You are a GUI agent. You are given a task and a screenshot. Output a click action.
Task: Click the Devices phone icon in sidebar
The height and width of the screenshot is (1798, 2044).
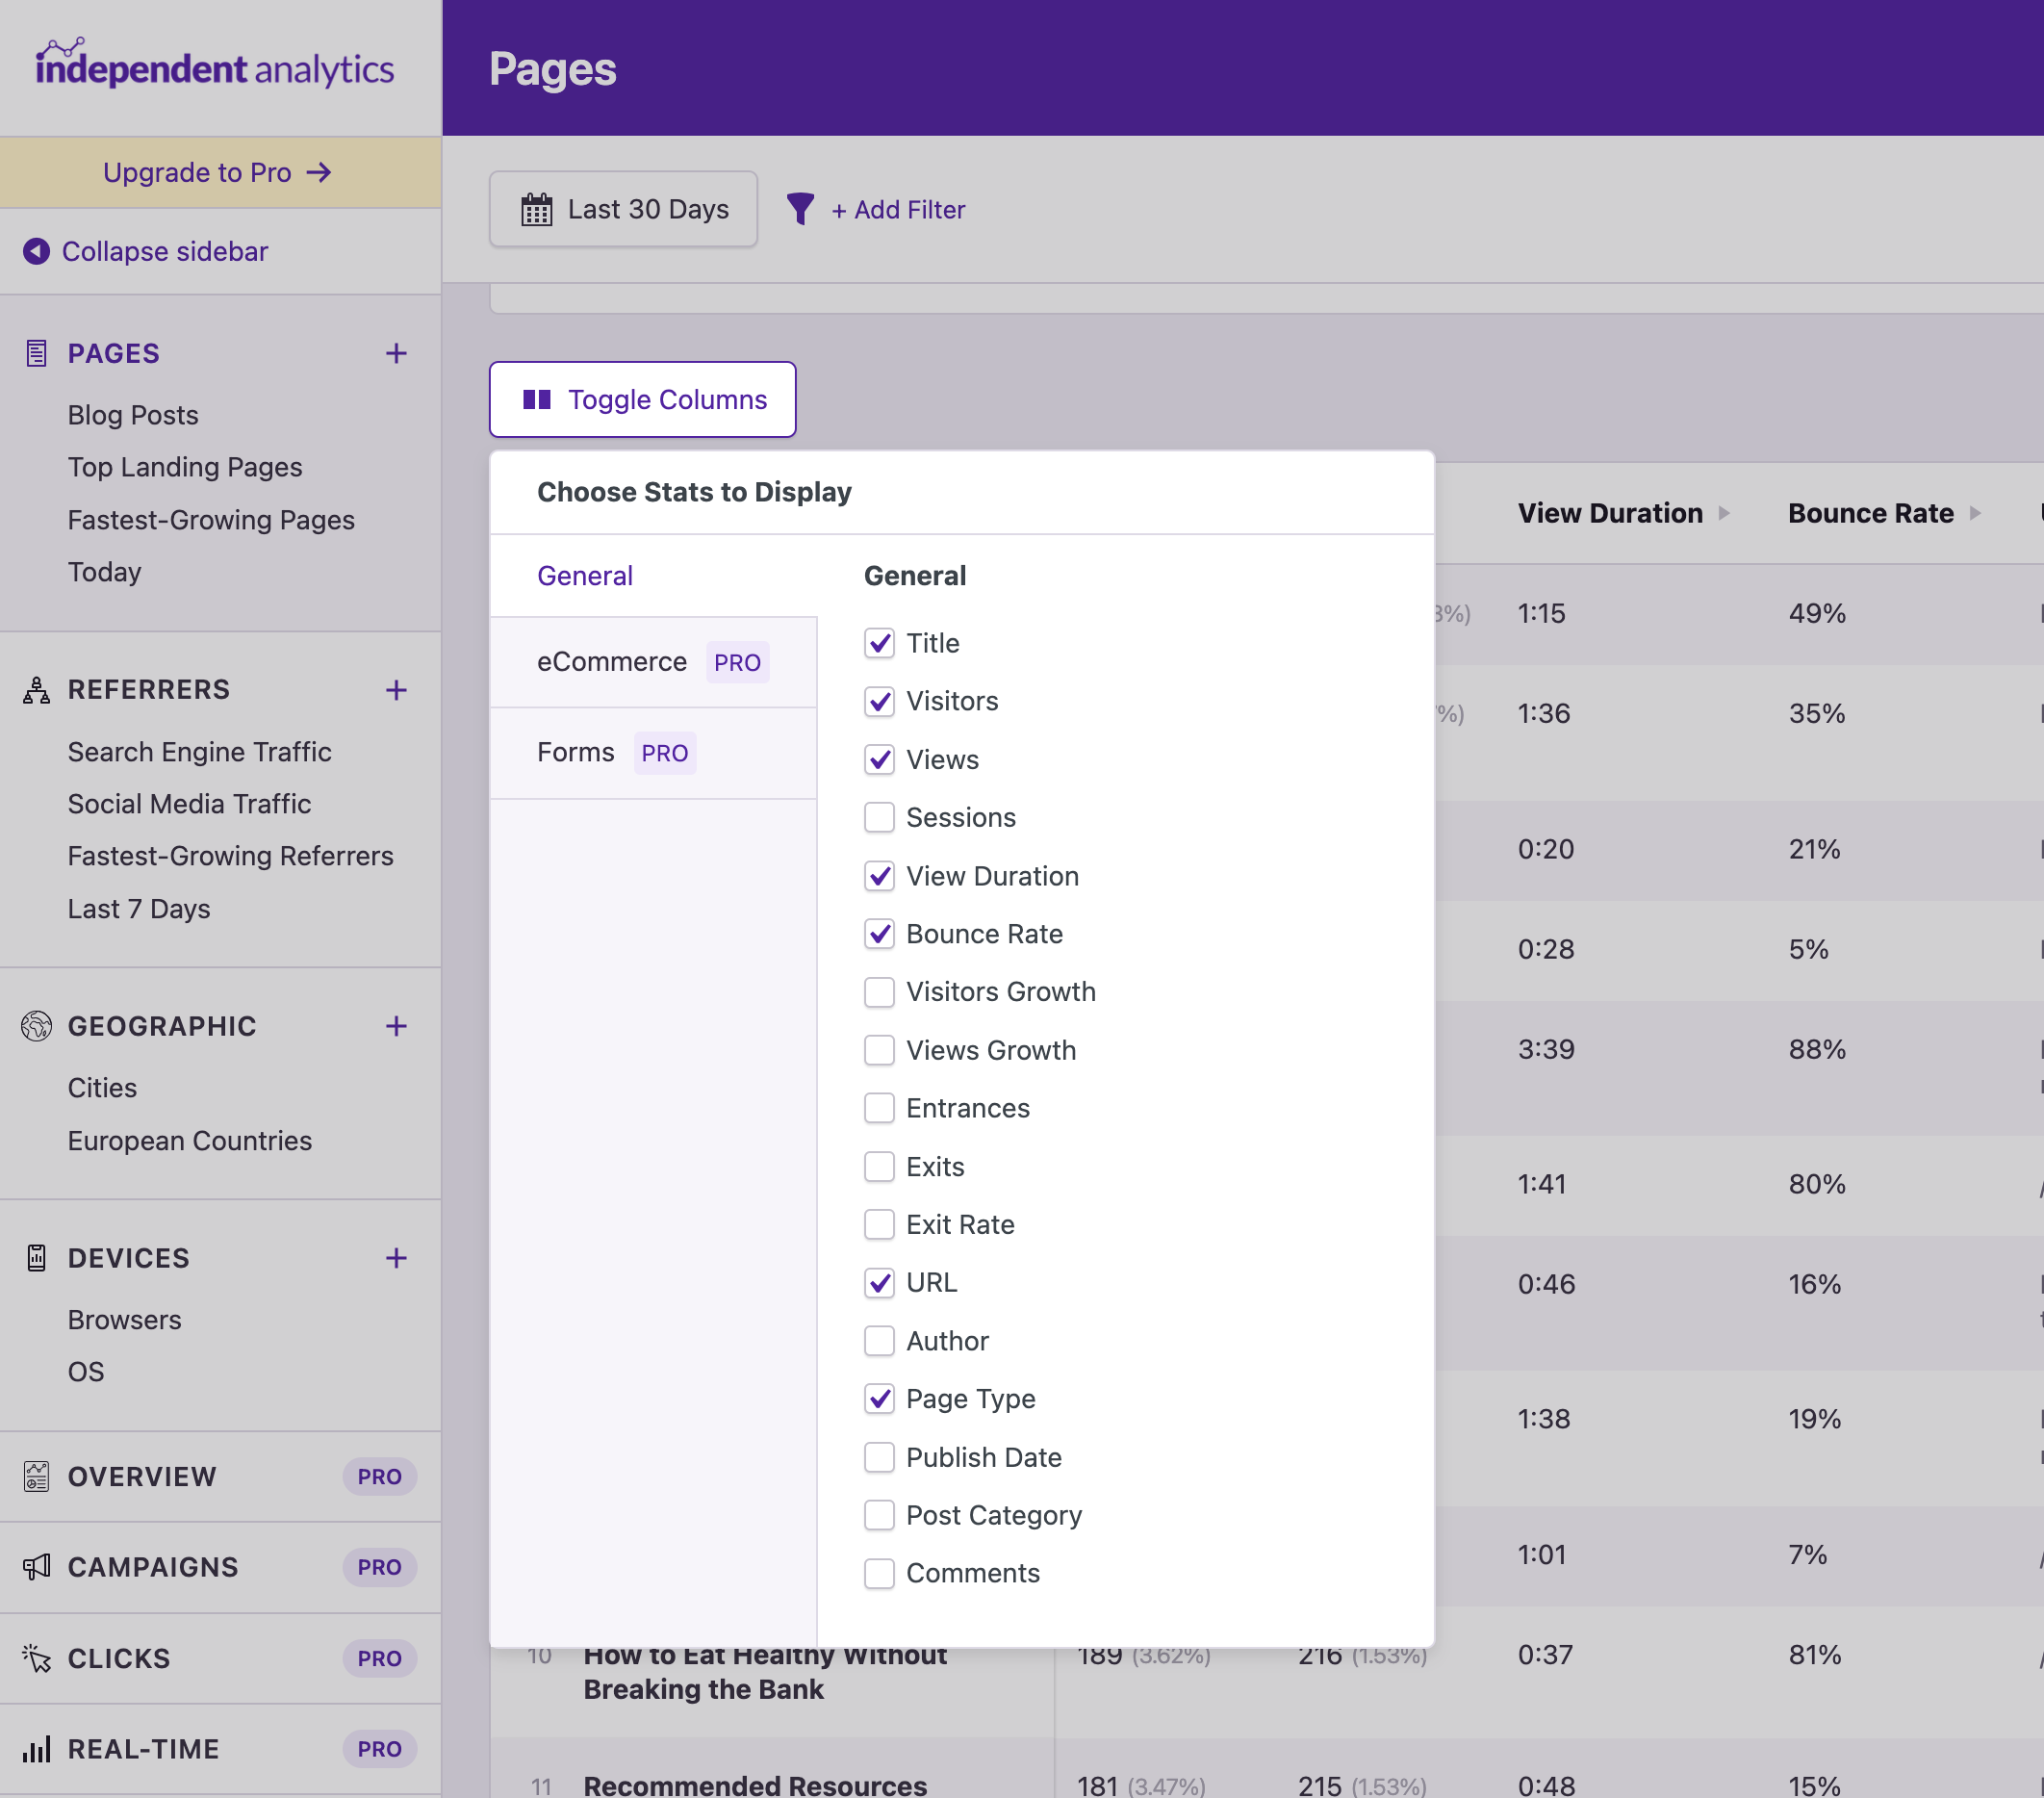[36, 1257]
